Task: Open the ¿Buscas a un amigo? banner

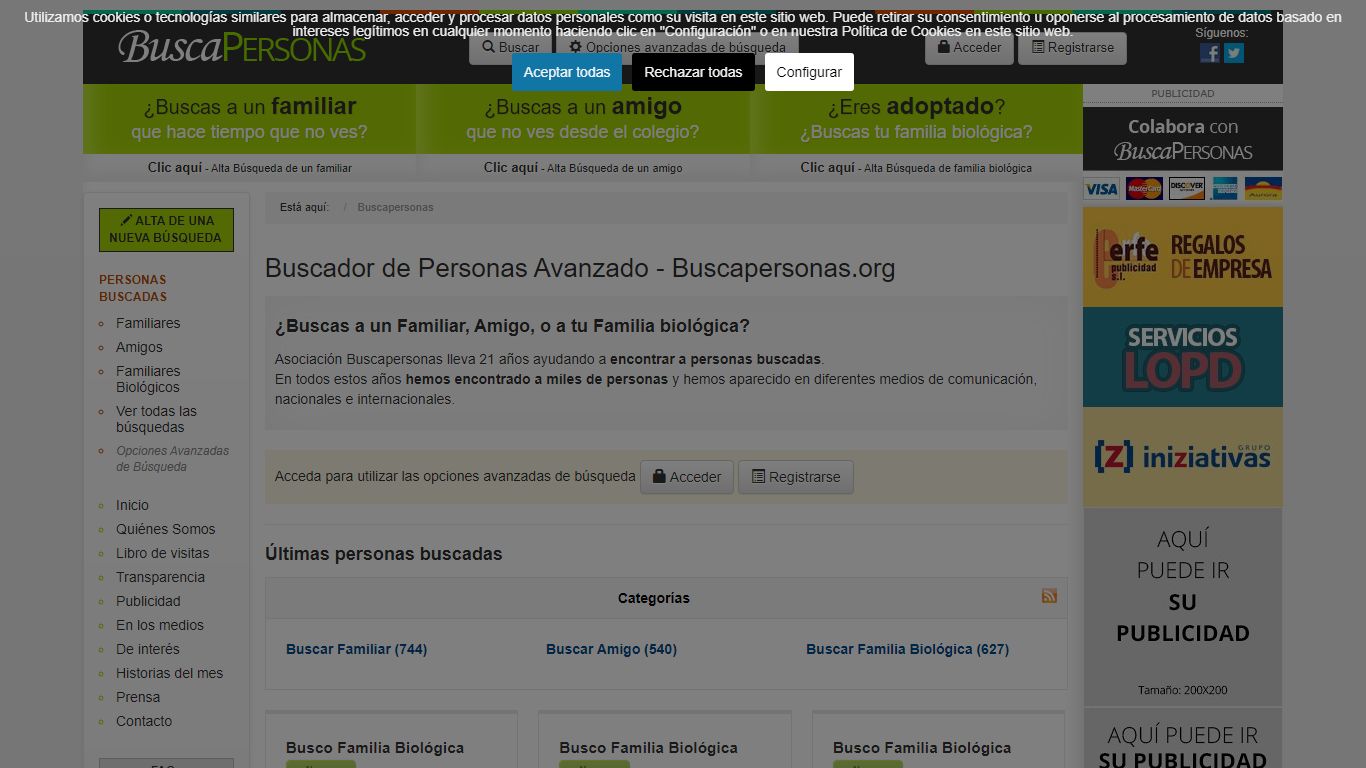Action: point(583,118)
